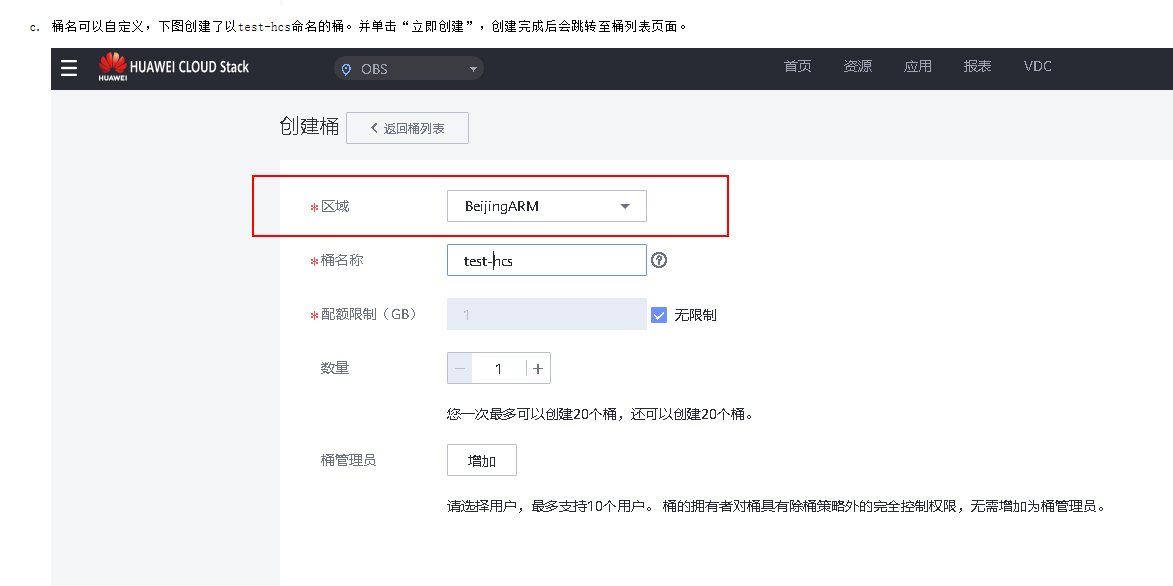Open the 应用 applications menu

pyautogui.click(x=917, y=66)
